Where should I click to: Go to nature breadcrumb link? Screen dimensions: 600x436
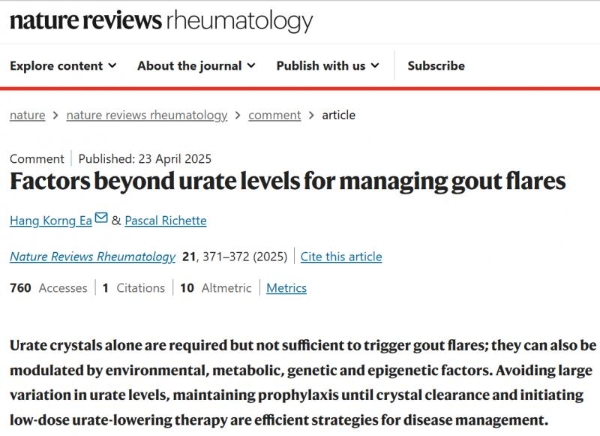click(27, 115)
